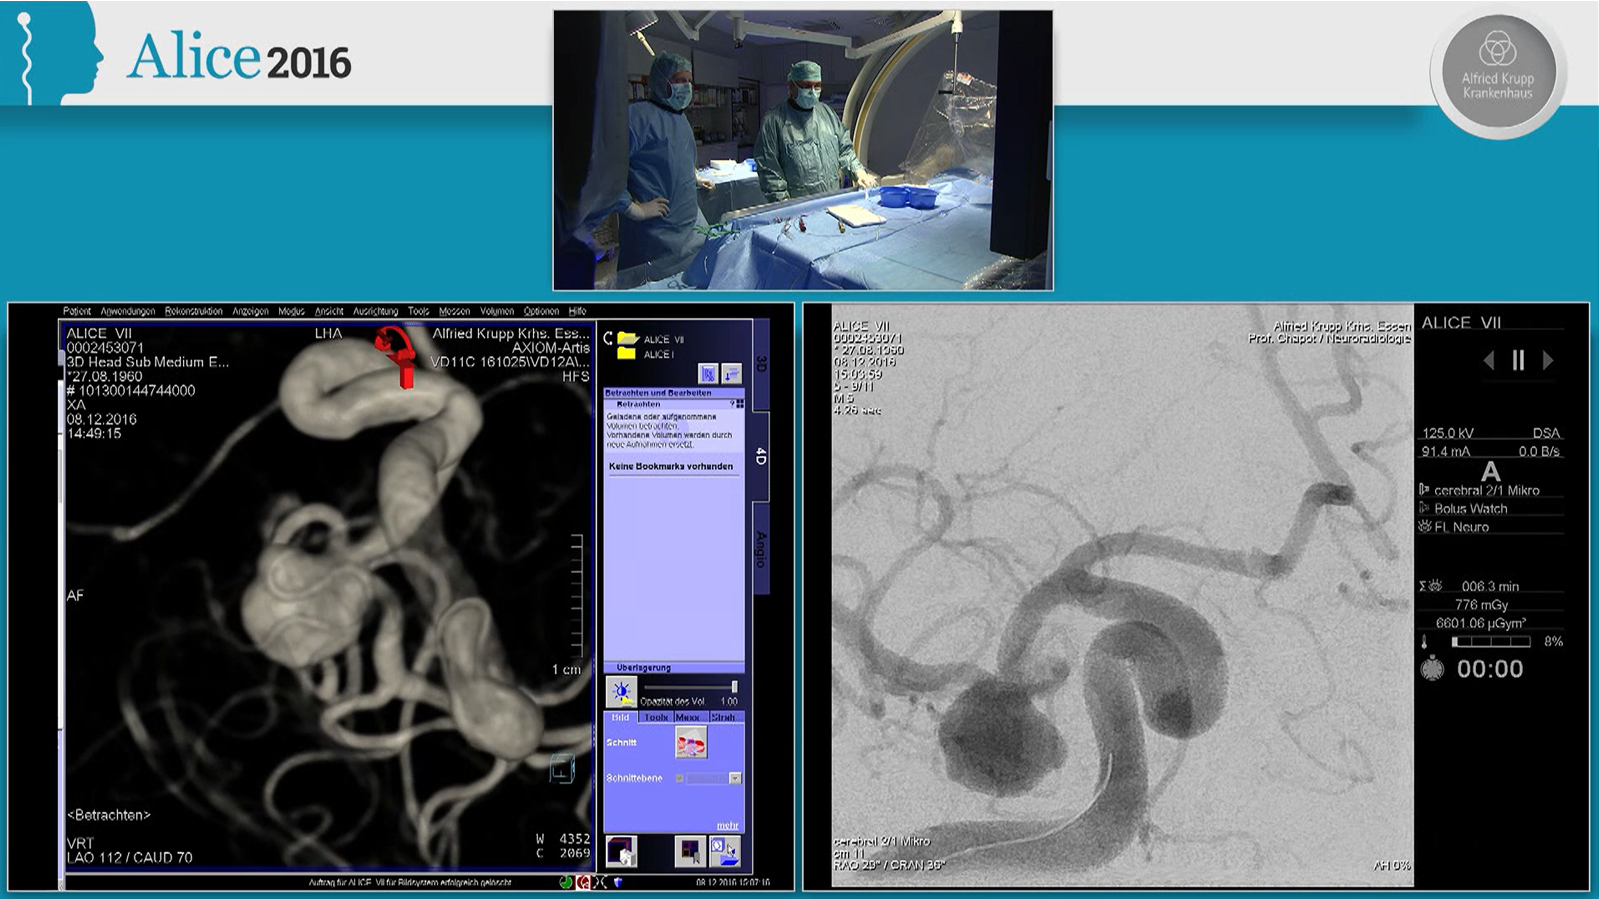1599x899 pixels.
Task: Select the ALICE I folder entry
Action: 658,354
